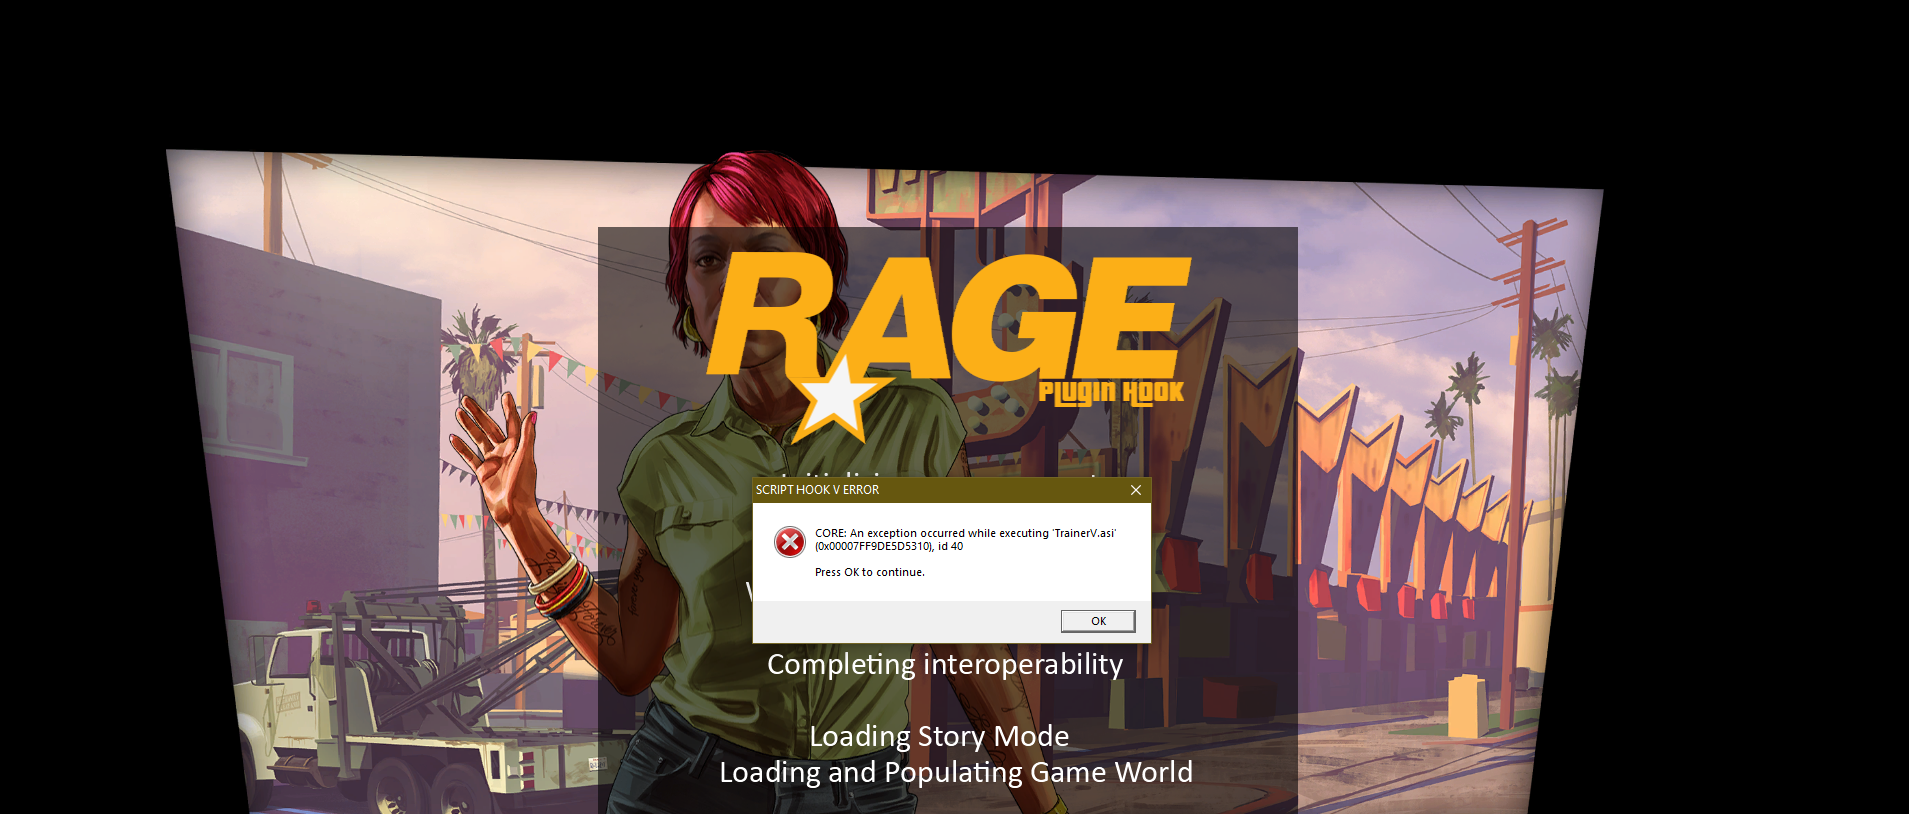Close the SCRIPT HOOK V ERROR dialog
Viewport: 1909px width, 814px height.
click(x=1136, y=490)
